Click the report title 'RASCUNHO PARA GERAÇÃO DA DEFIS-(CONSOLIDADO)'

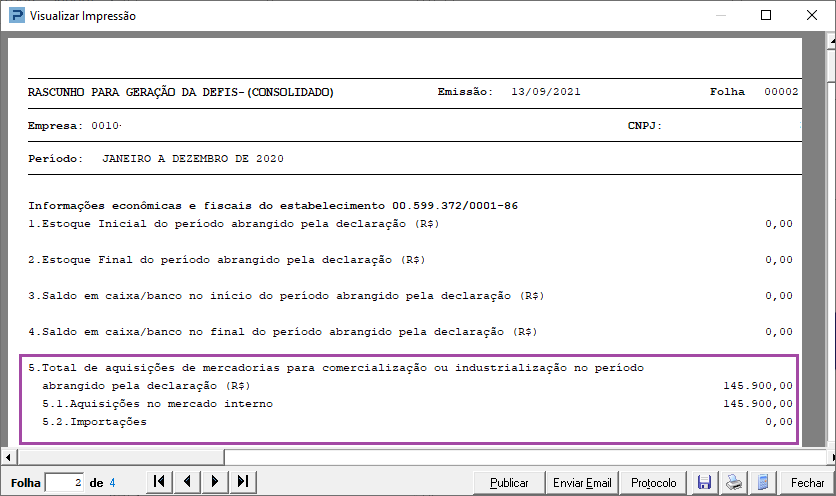(x=181, y=92)
